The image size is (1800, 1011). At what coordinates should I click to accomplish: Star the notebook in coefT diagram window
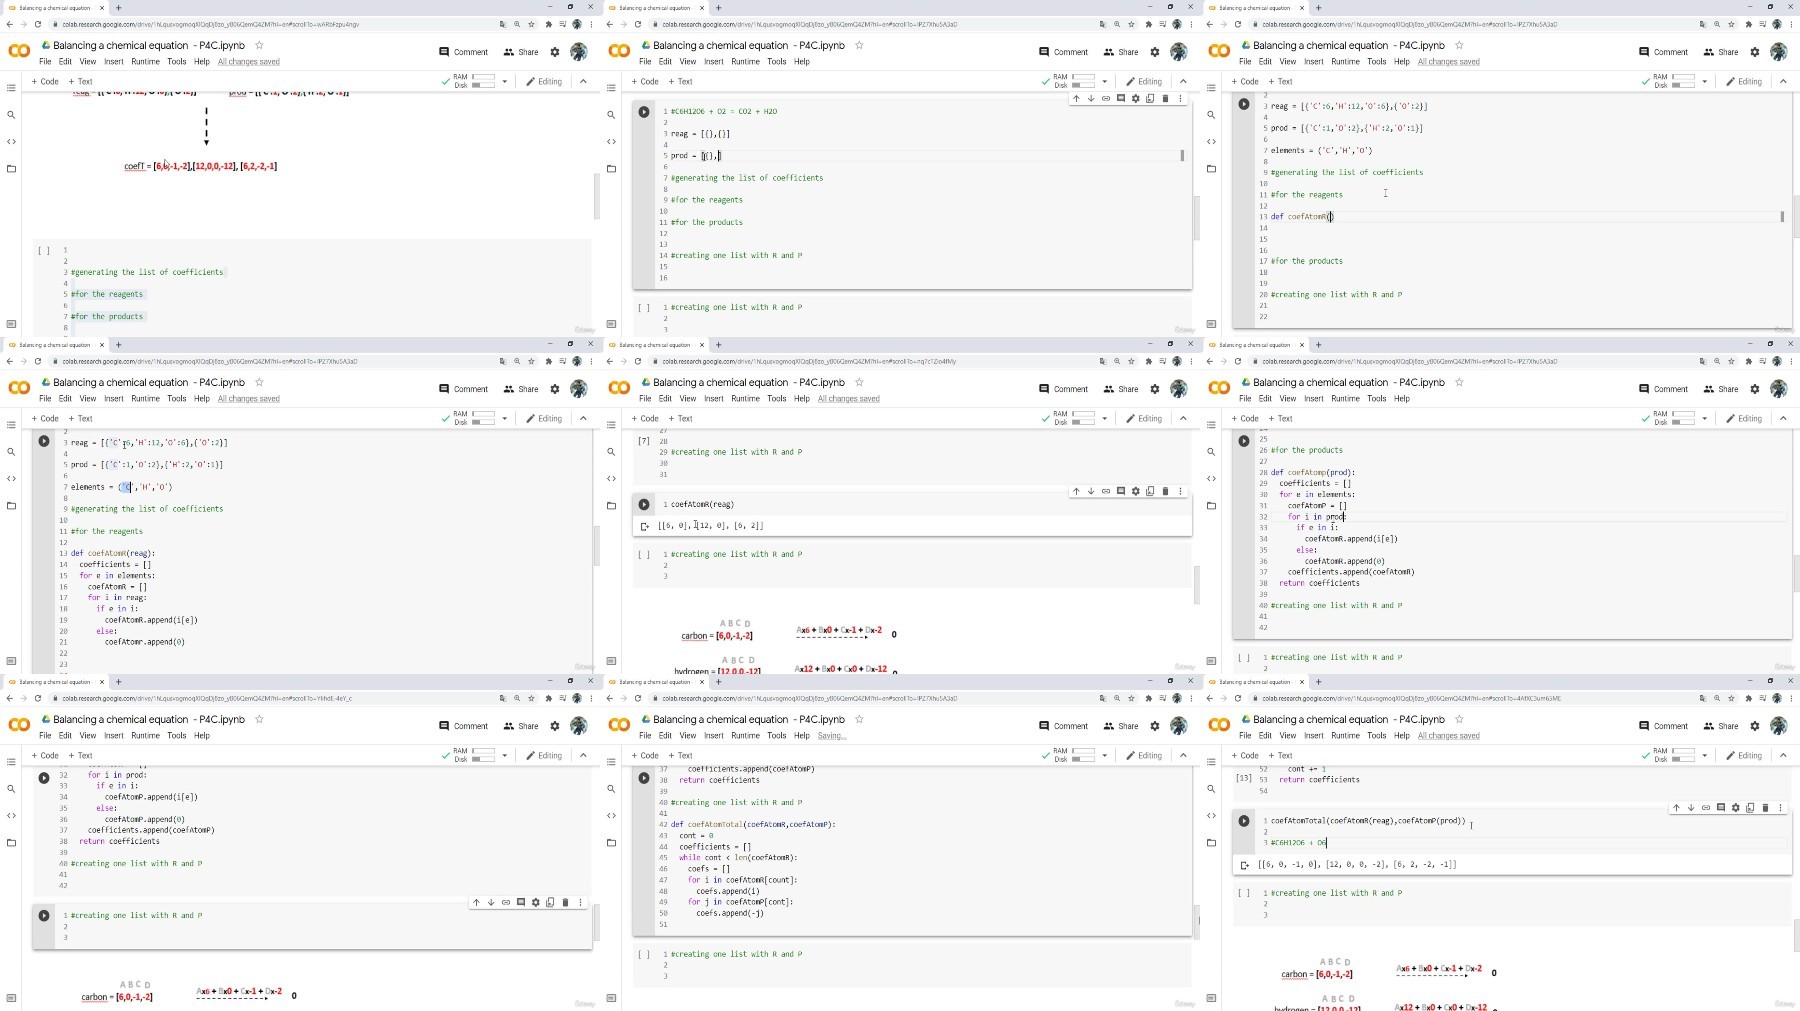click(x=259, y=45)
